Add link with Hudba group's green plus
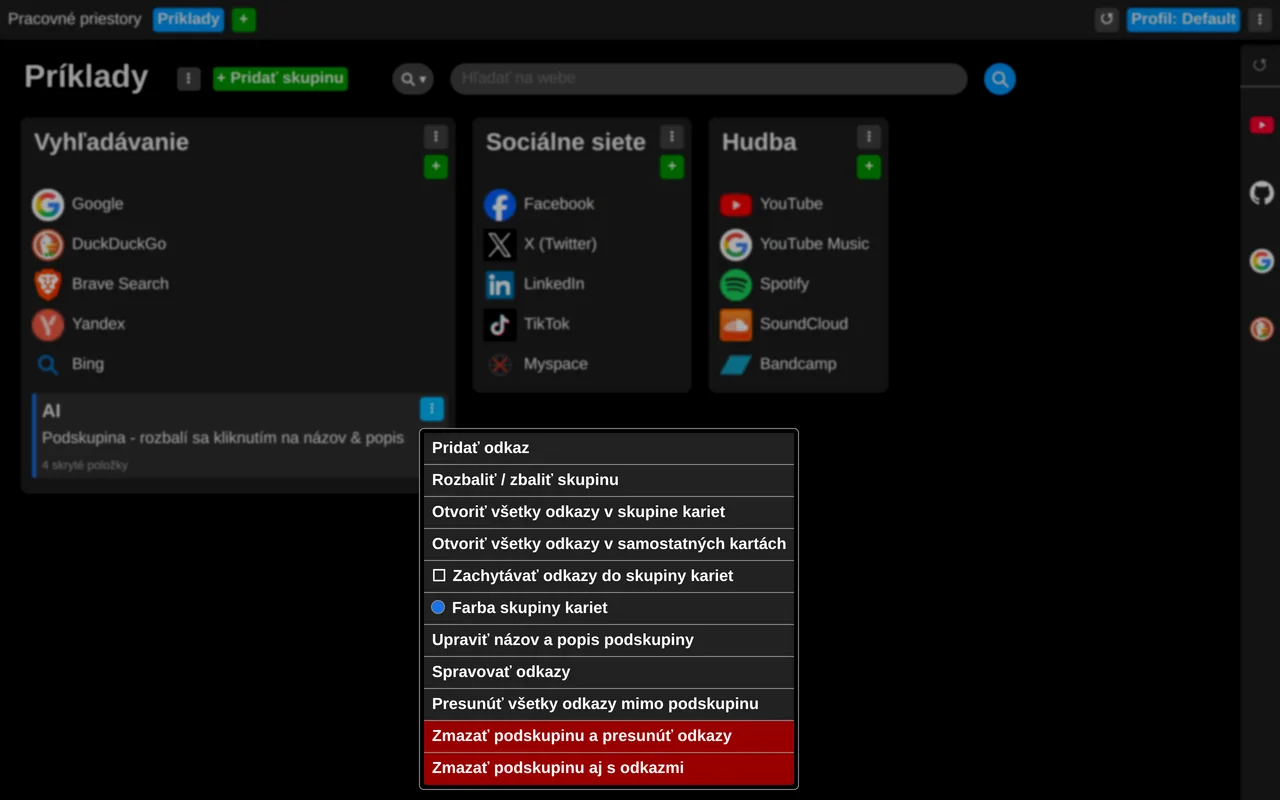Screen dimensions: 1280x800 point(868,167)
